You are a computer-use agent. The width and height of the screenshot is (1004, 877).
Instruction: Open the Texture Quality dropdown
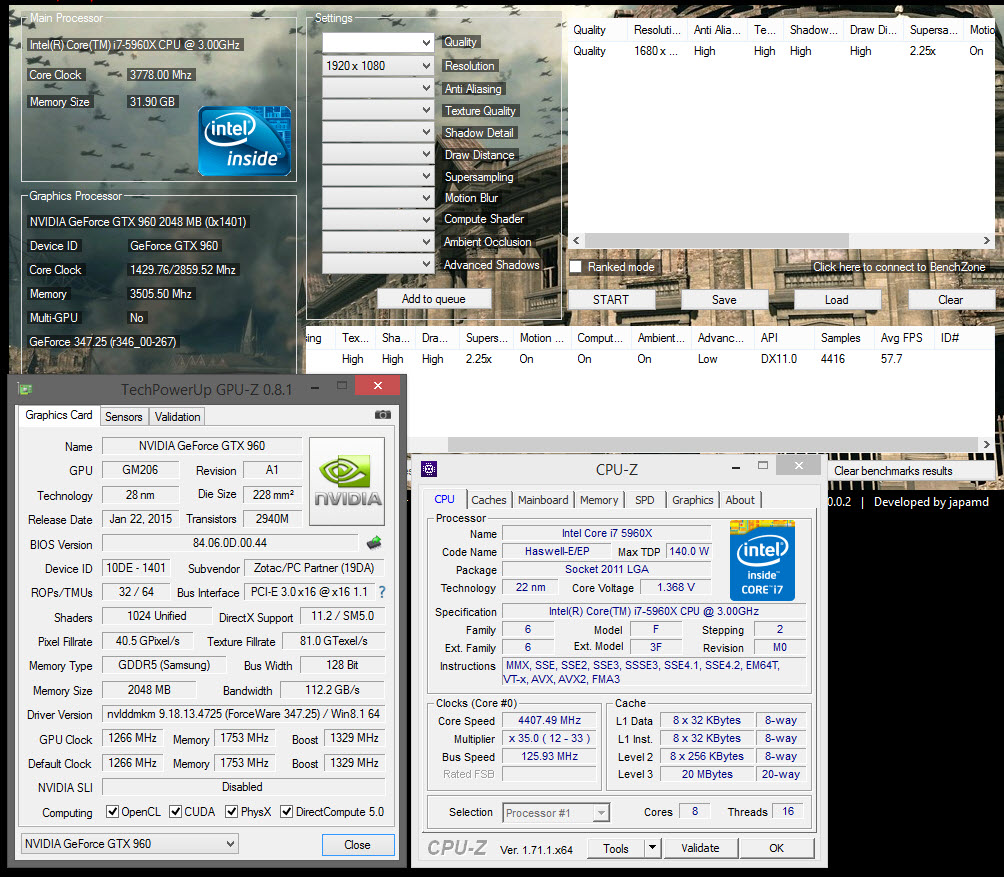coord(378,110)
